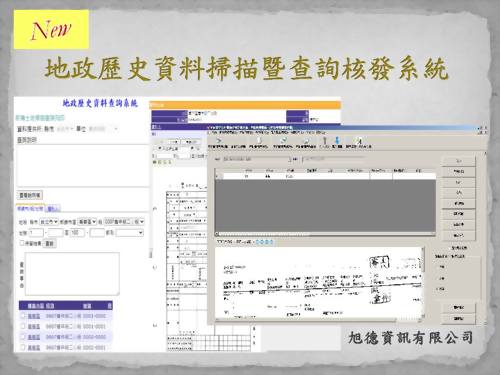Click the land number field containing 1

(36, 233)
